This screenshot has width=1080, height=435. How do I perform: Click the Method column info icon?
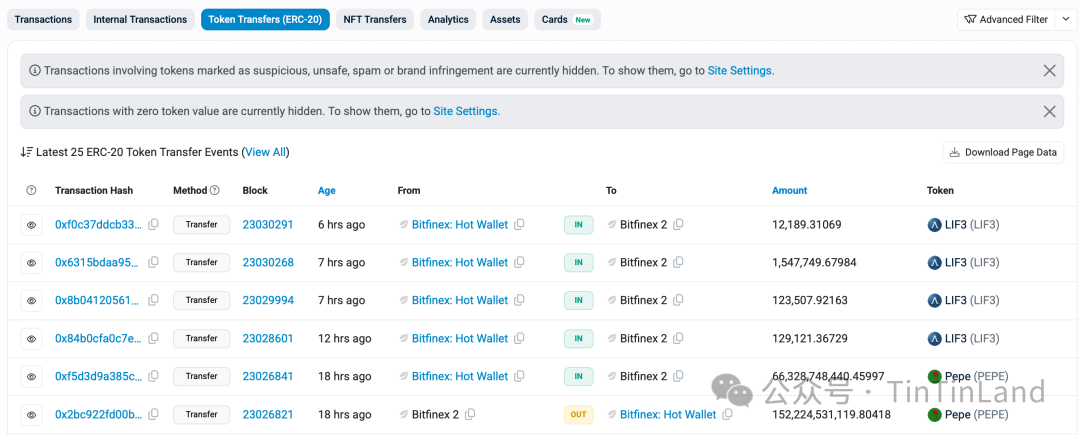(x=215, y=191)
